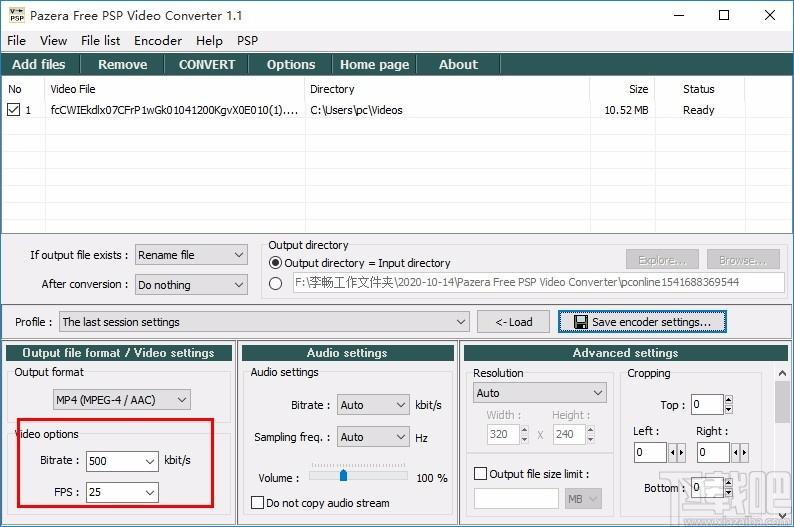
Task: Open the Sampling freq. Auto dropdown
Action: click(x=373, y=437)
